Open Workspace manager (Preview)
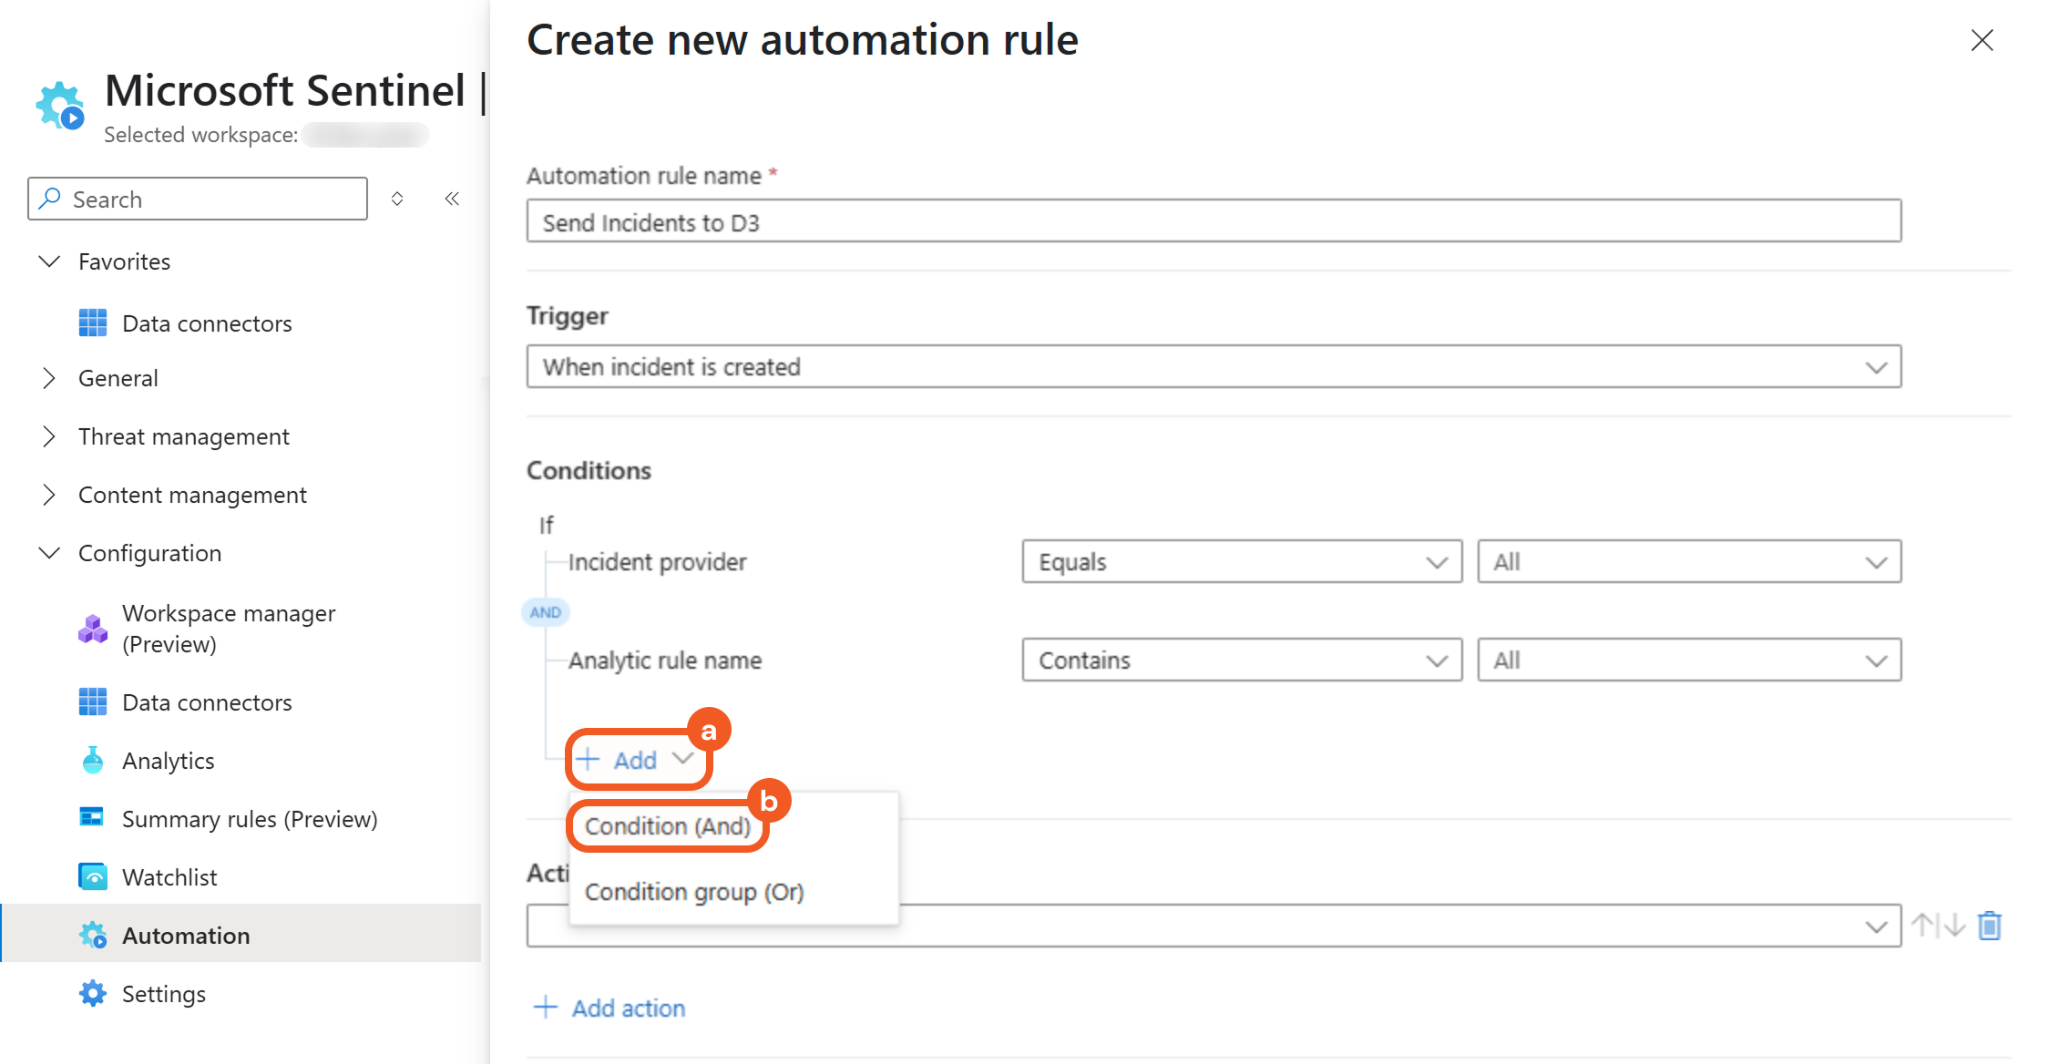The width and height of the screenshot is (2048, 1064). (x=228, y=628)
